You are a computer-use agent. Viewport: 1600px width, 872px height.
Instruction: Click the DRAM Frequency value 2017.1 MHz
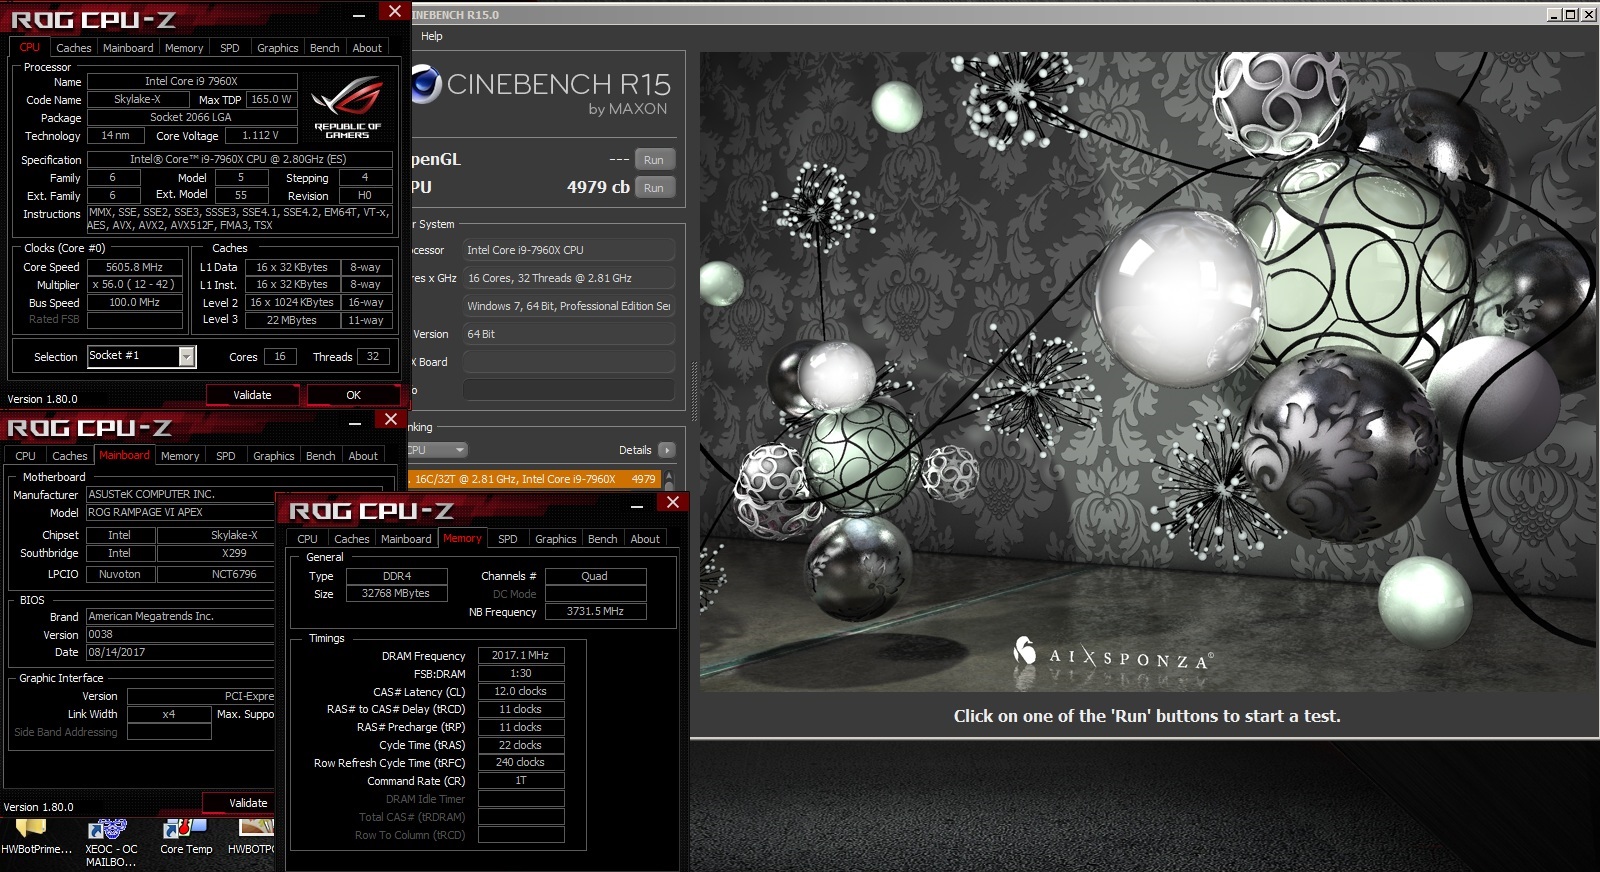click(521, 656)
